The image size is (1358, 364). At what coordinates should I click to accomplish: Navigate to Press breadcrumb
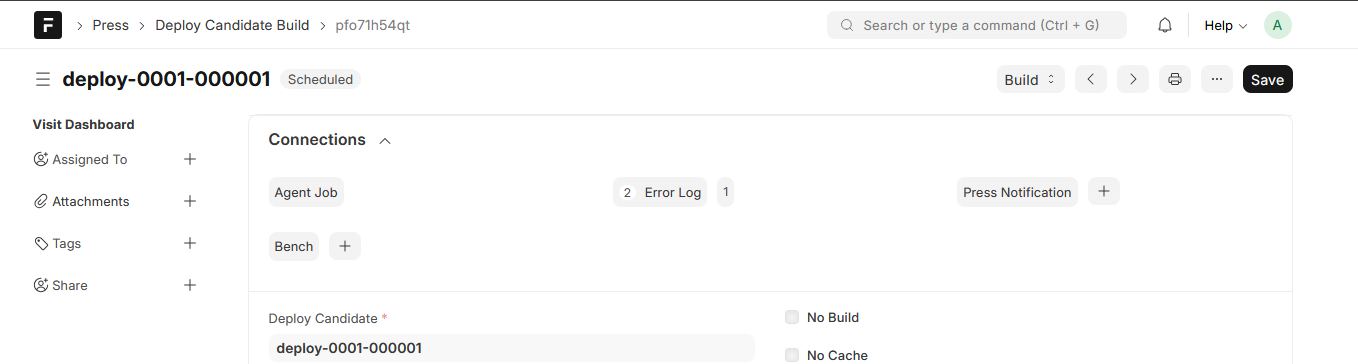[x=111, y=25]
